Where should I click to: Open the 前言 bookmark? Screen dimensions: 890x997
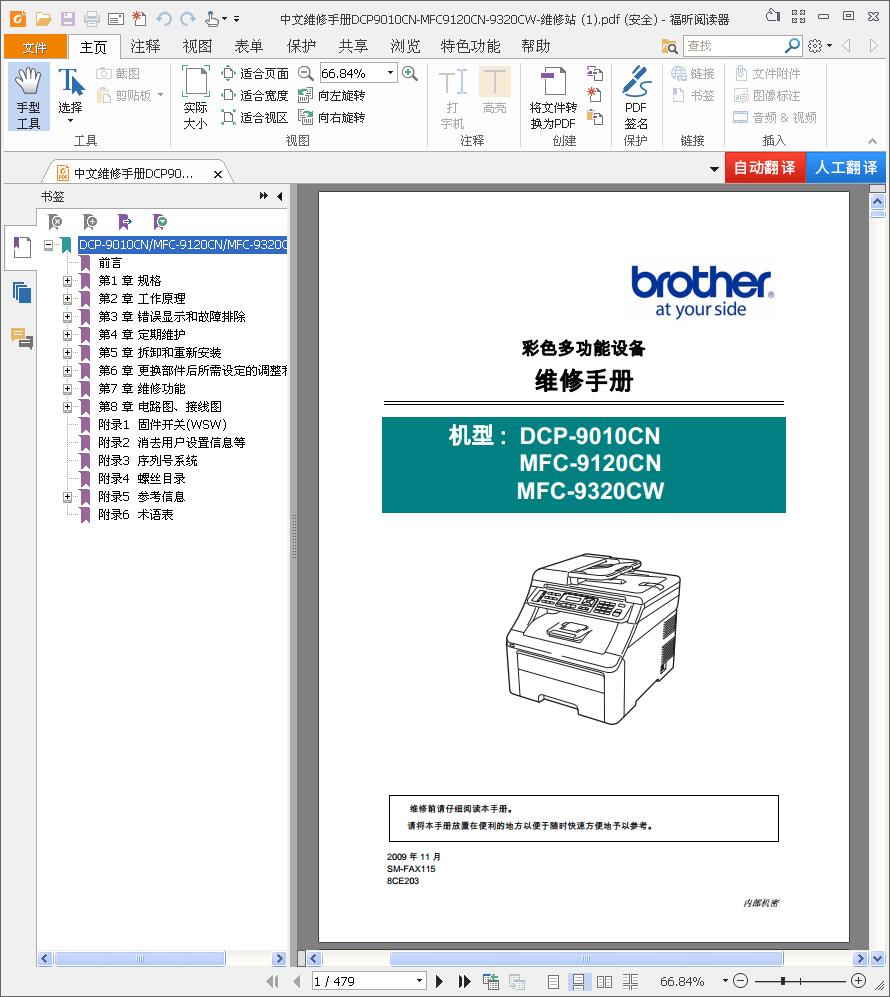(x=110, y=263)
